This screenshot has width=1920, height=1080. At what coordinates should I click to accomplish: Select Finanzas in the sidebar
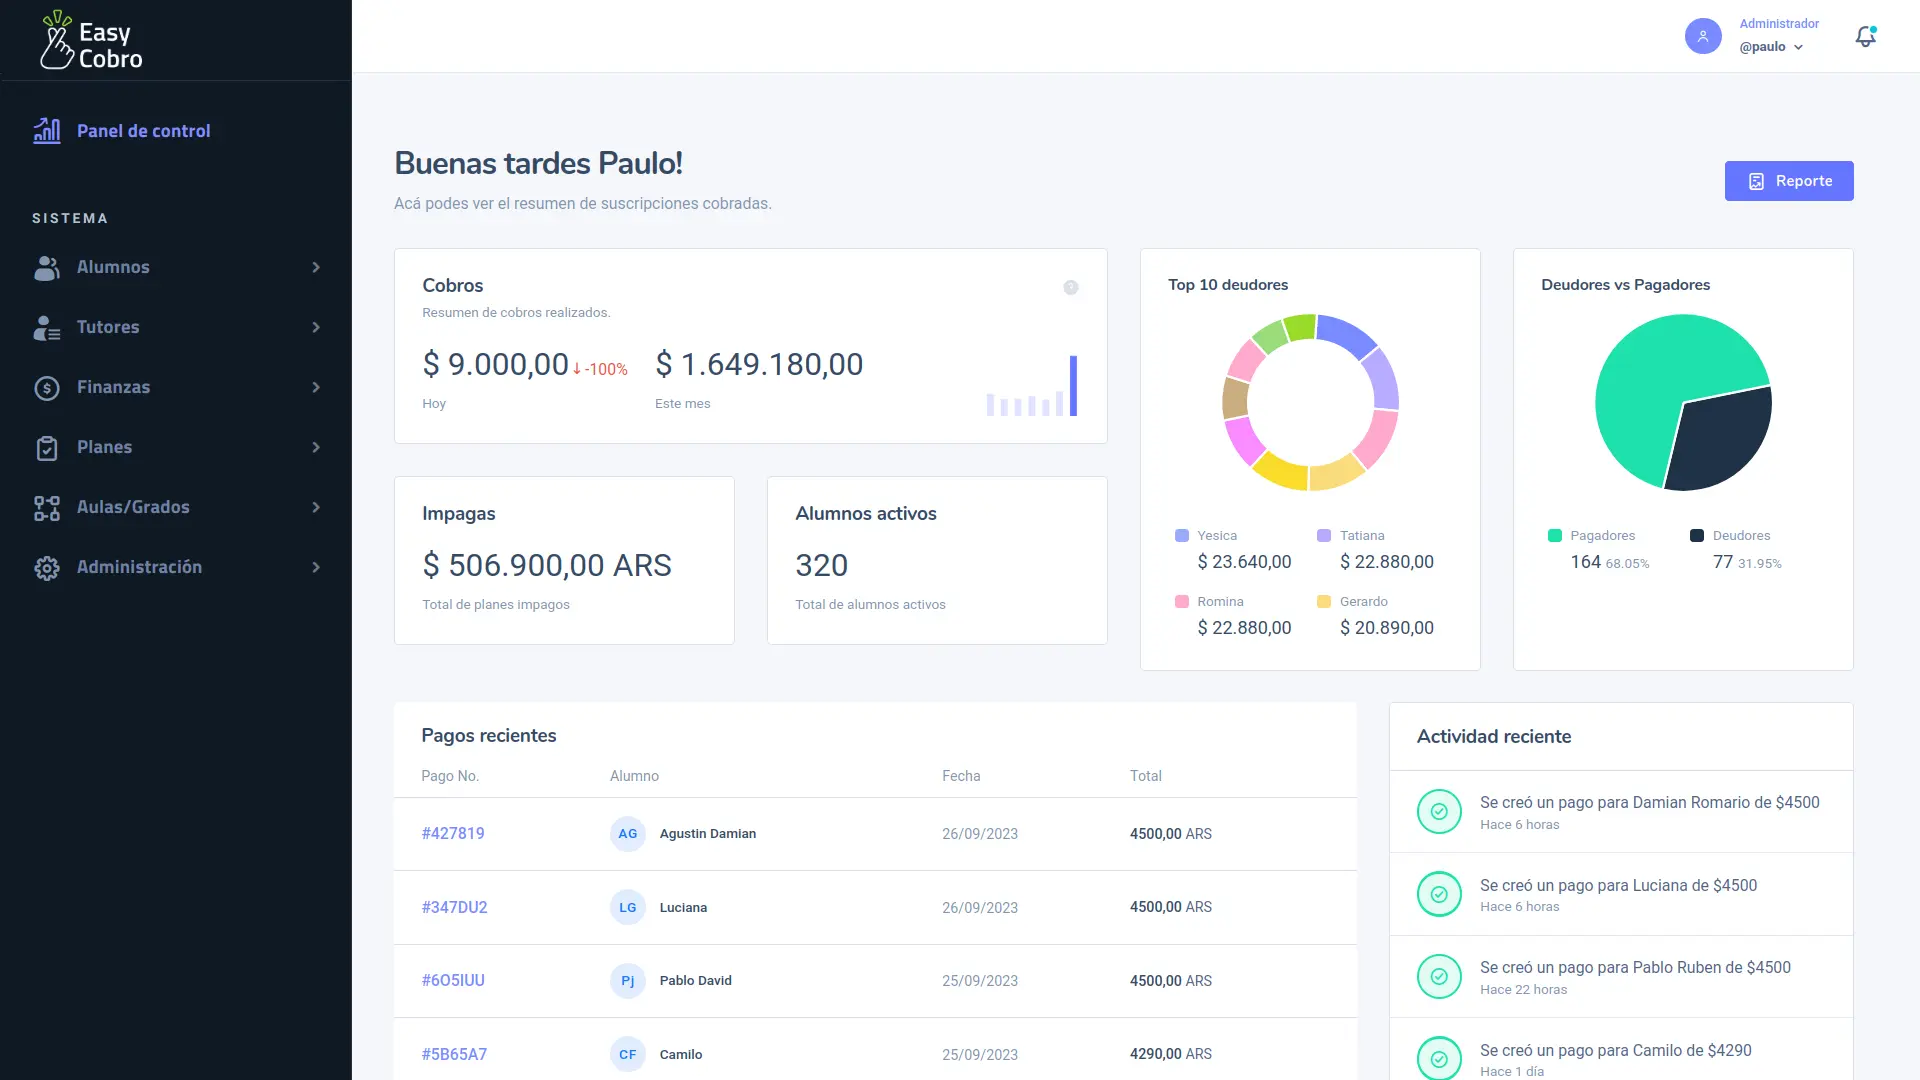176,388
